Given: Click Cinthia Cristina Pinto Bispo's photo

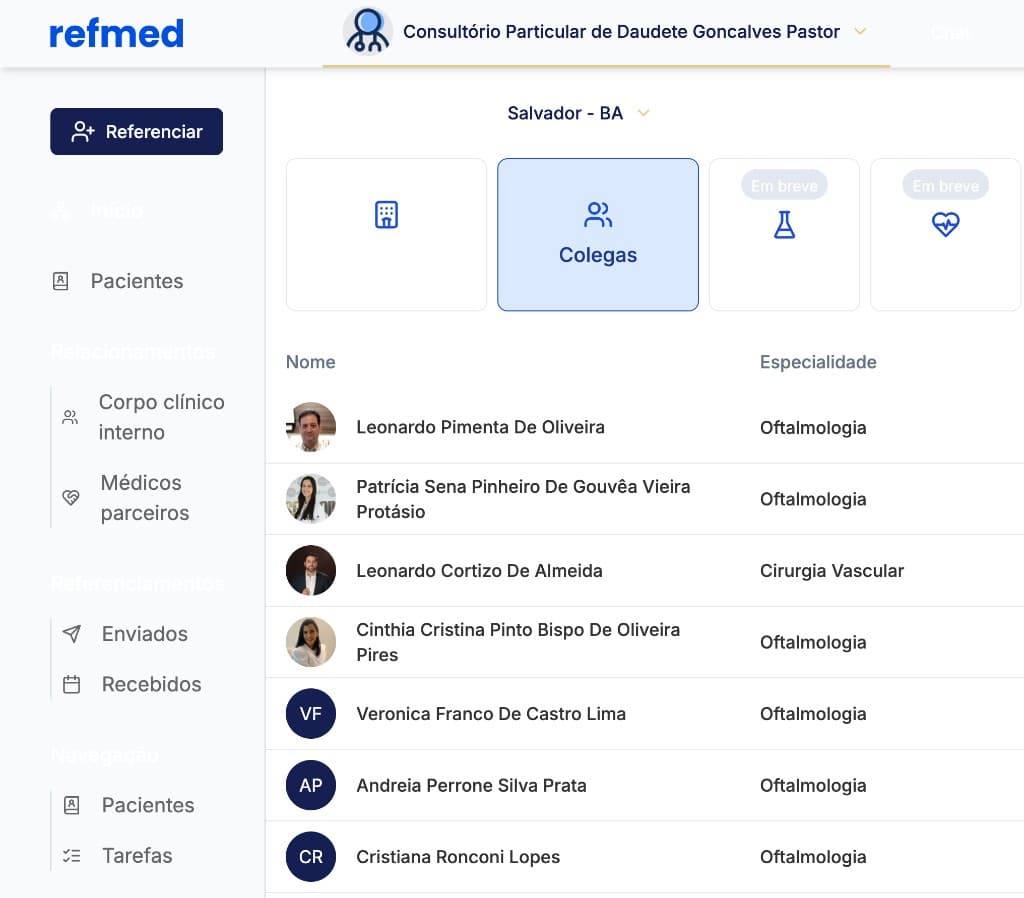Looking at the screenshot, I should point(311,642).
